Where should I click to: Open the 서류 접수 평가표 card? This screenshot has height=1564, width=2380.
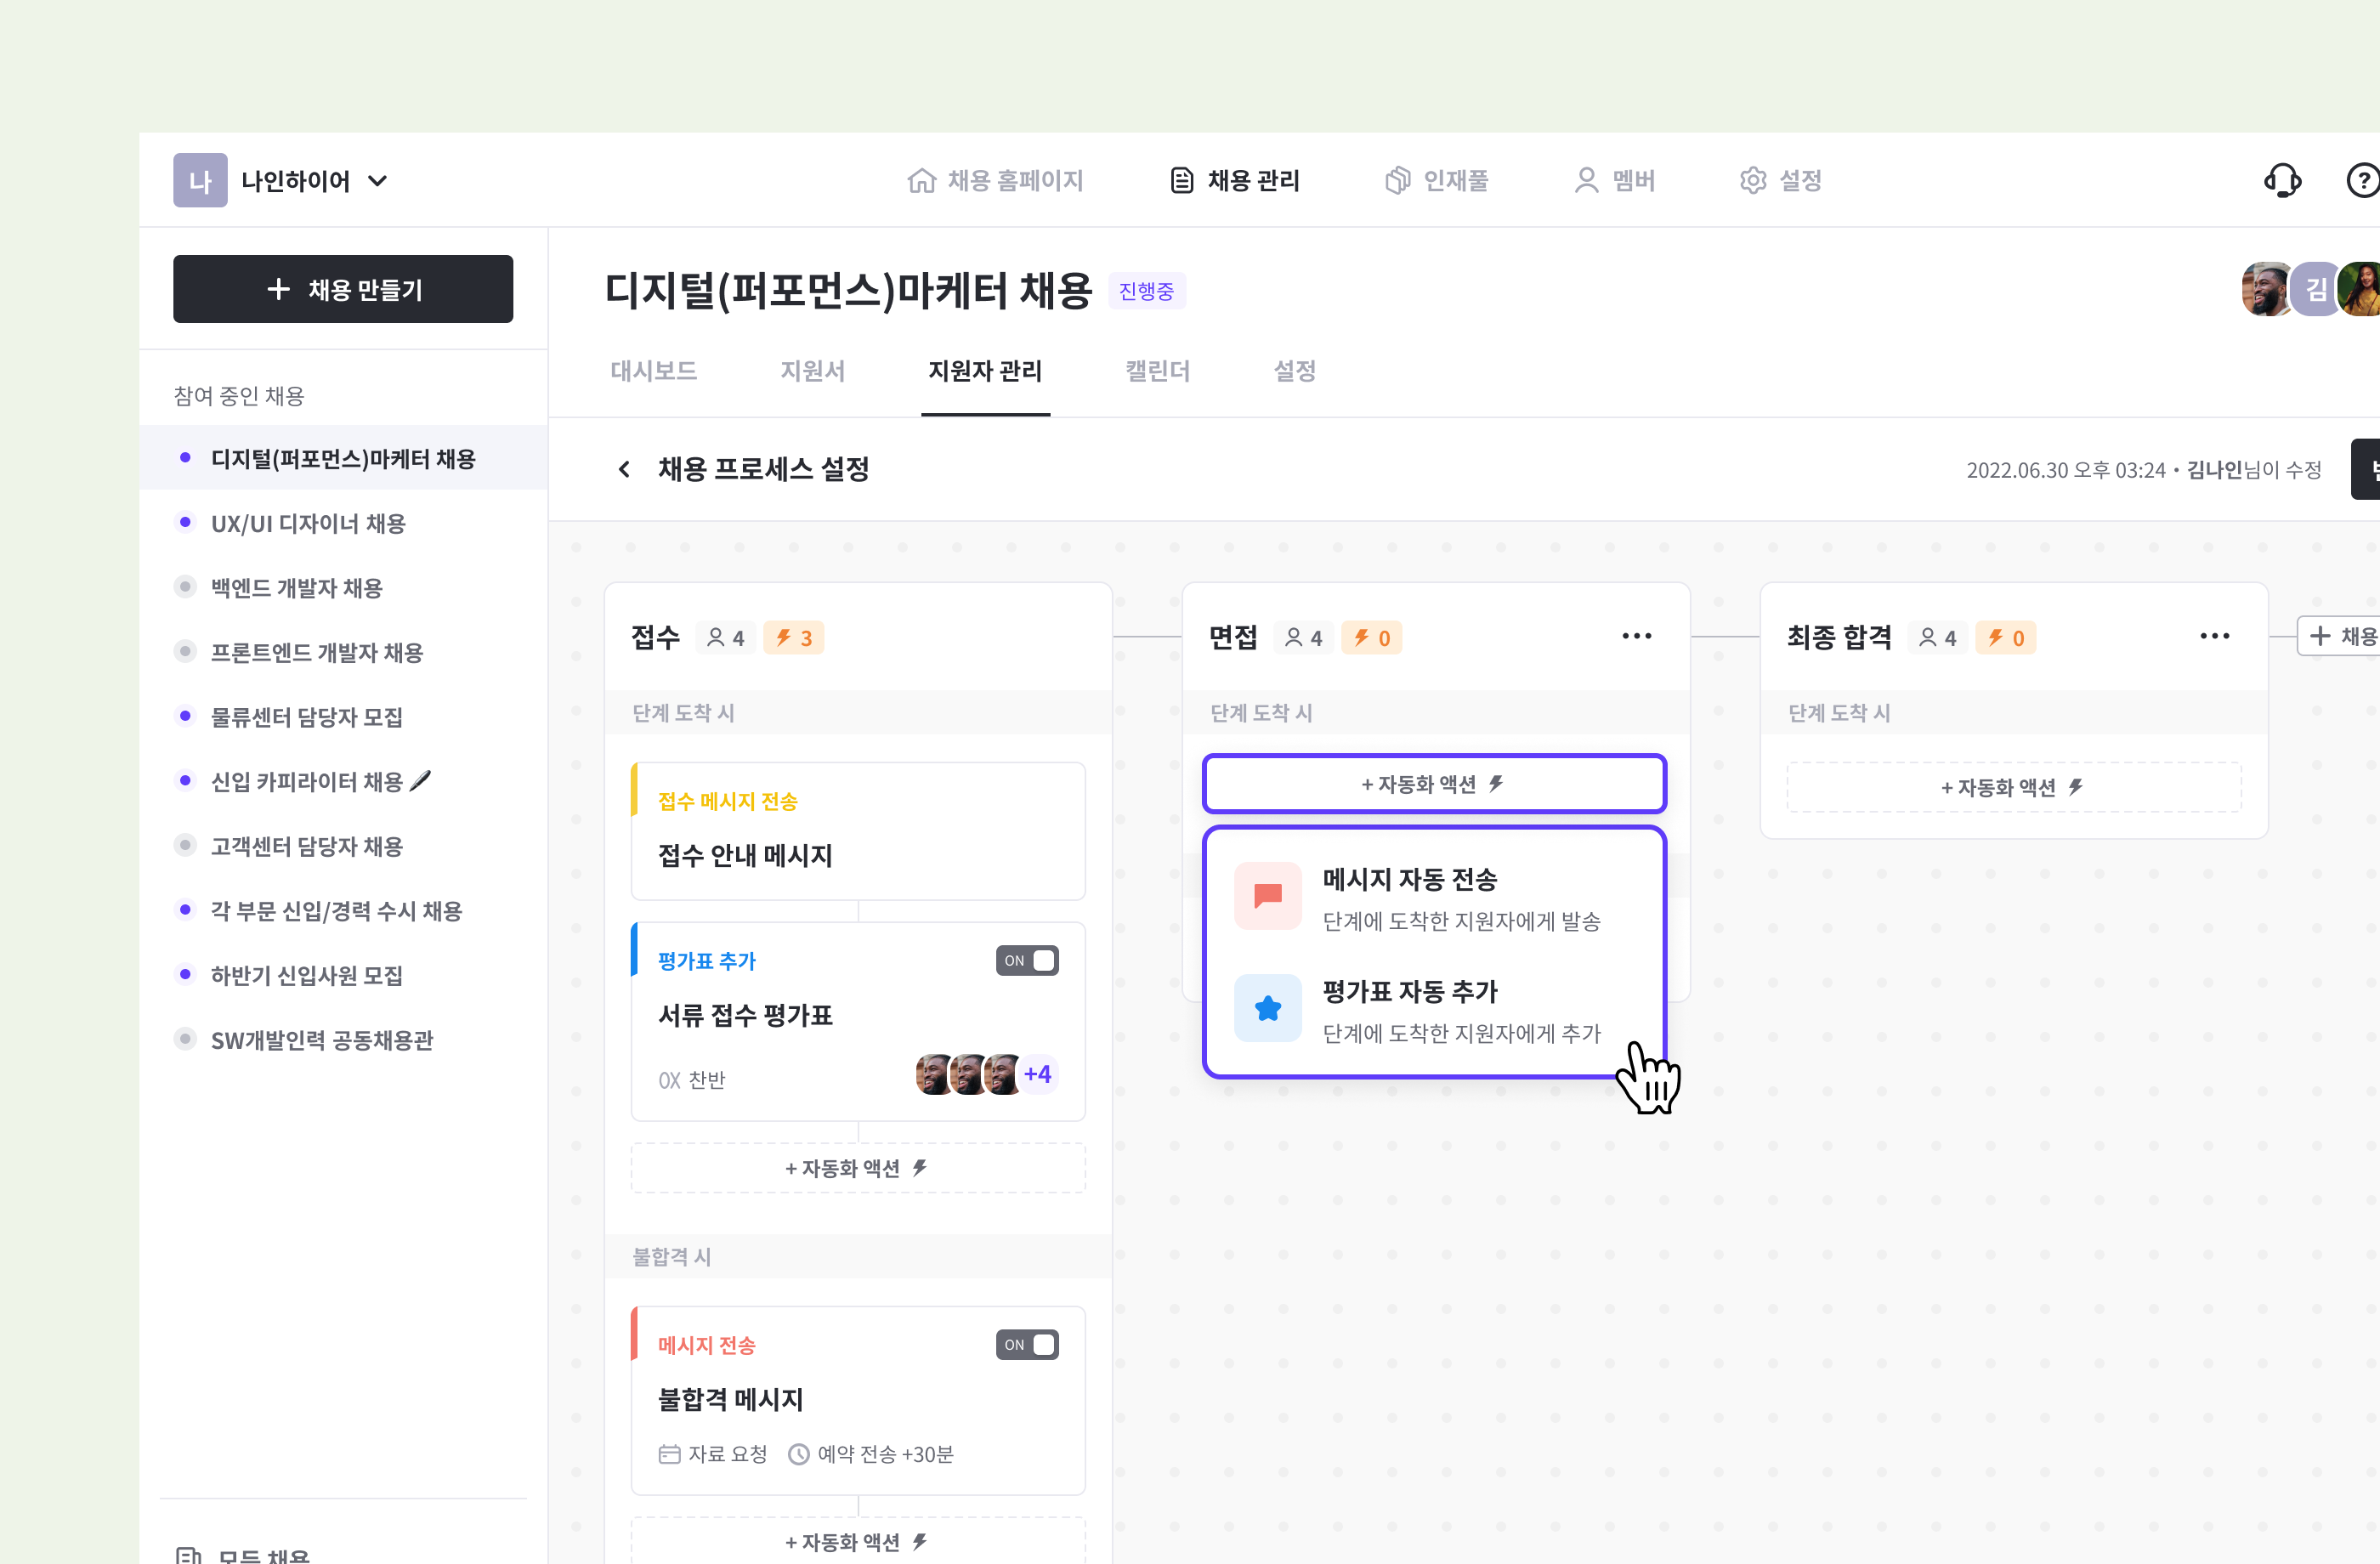858,1021
